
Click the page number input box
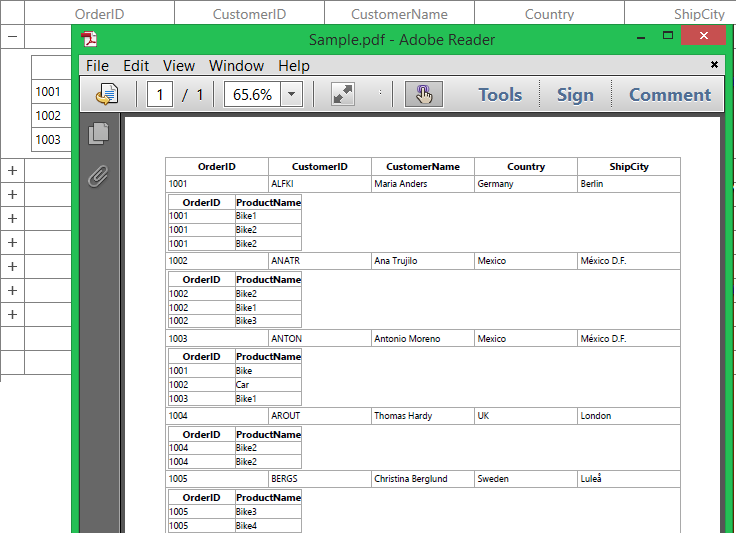pyautogui.click(x=160, y=94)
